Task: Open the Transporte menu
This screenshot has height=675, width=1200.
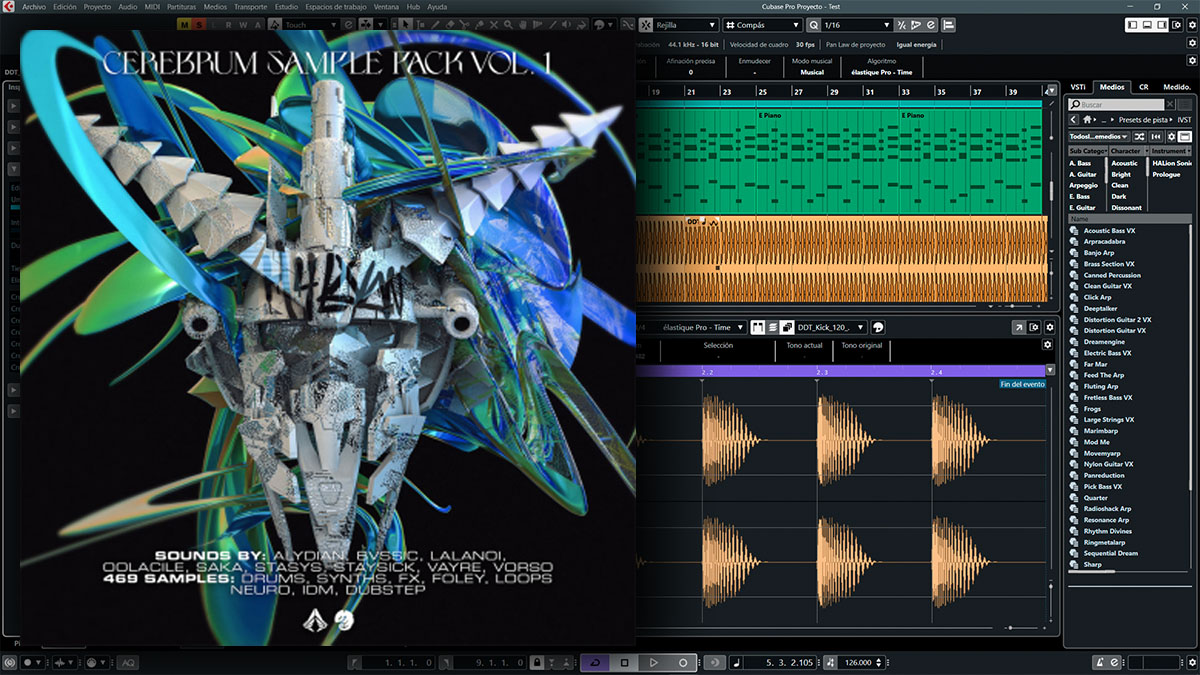Action: point(250,6)
